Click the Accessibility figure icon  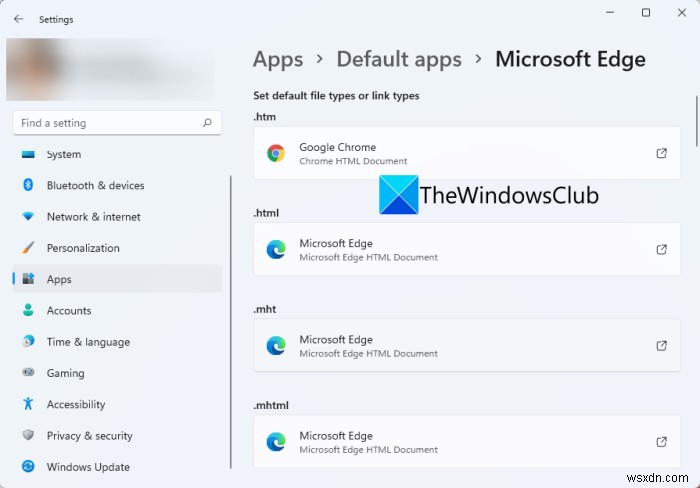click(x=28, y=404)
